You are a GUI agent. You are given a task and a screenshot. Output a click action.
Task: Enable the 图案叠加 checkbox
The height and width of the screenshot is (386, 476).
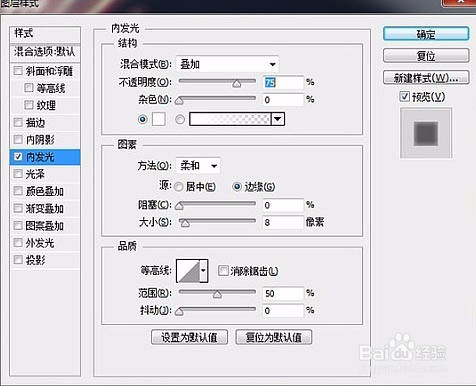click(x=18, y=226)
